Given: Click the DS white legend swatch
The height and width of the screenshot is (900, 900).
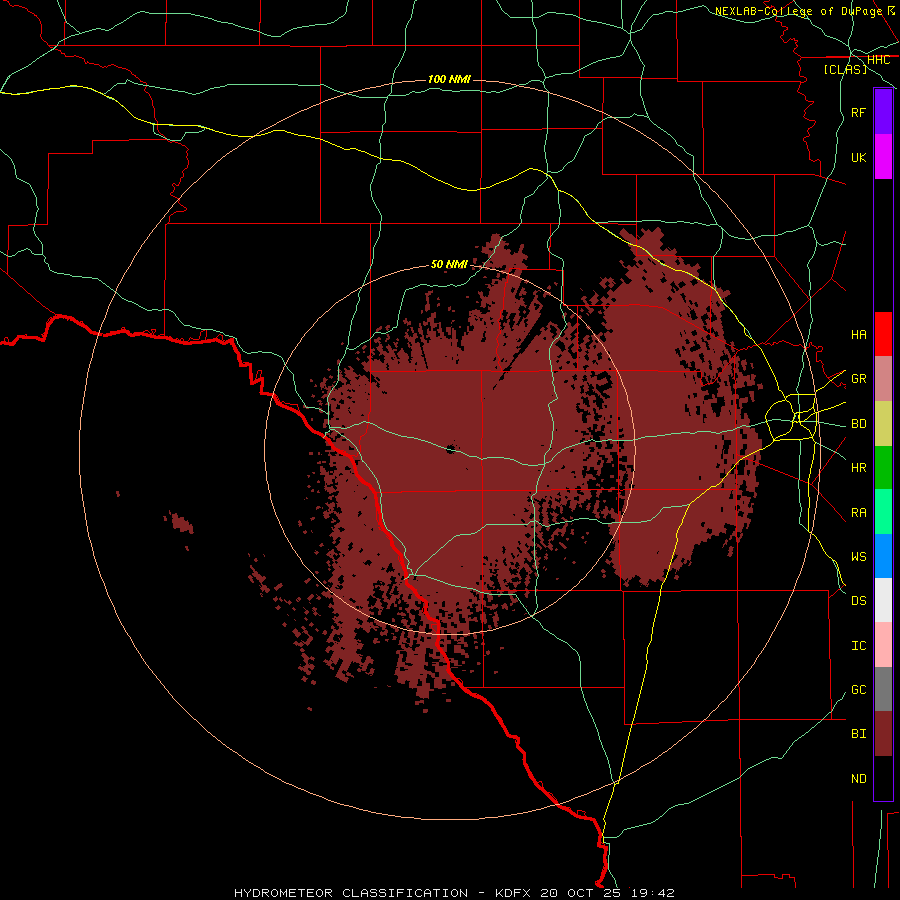Looking at the screenshot, I should [x=883, y=600].
